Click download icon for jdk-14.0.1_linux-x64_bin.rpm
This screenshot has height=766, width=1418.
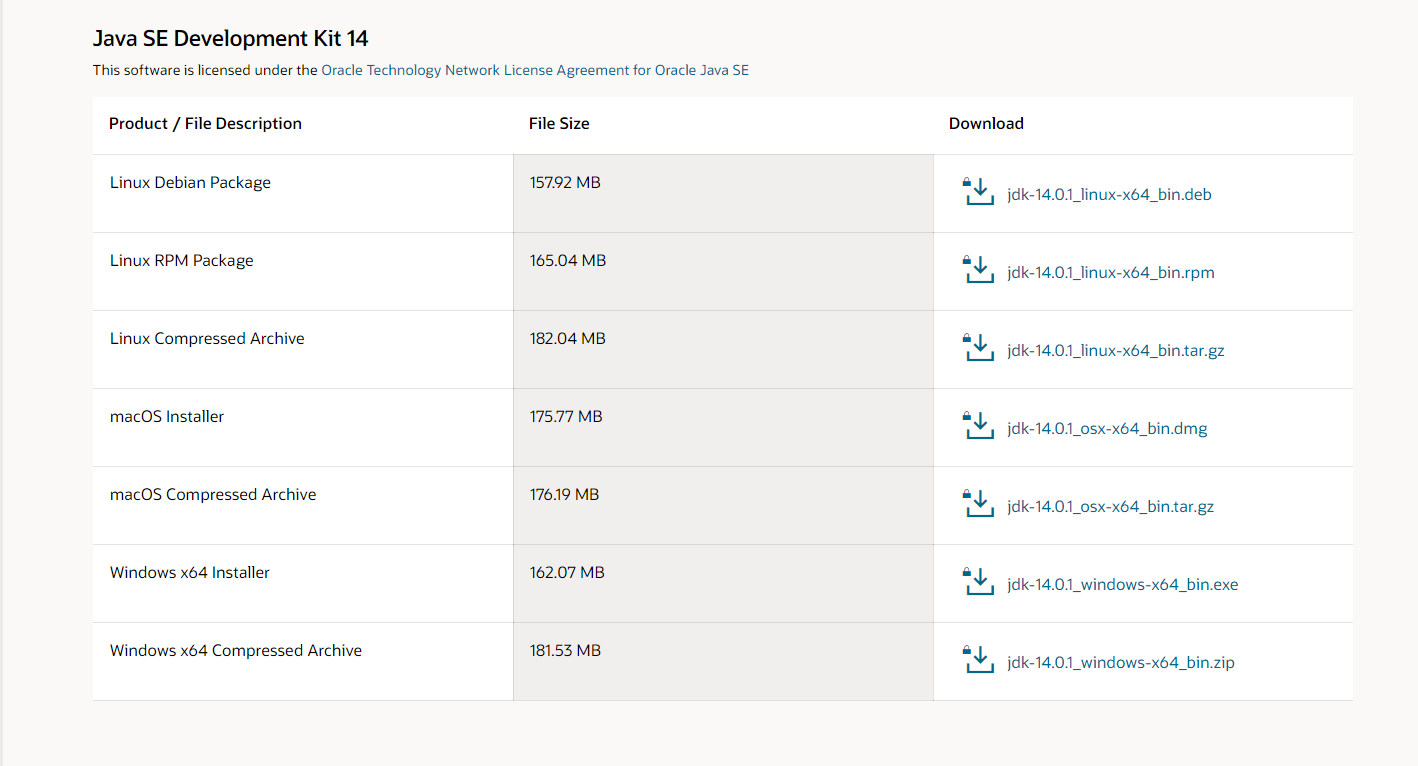click(x=978, y=270)
